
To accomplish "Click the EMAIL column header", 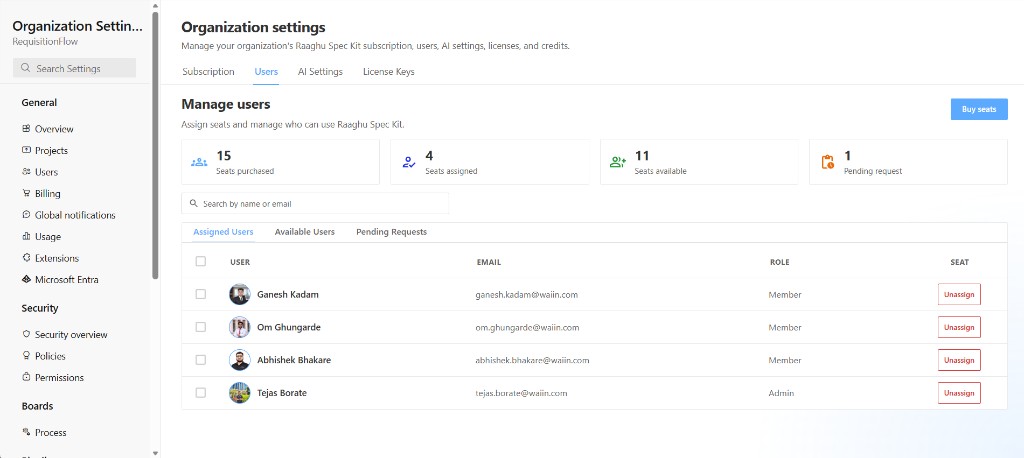I will pos(489,262).
